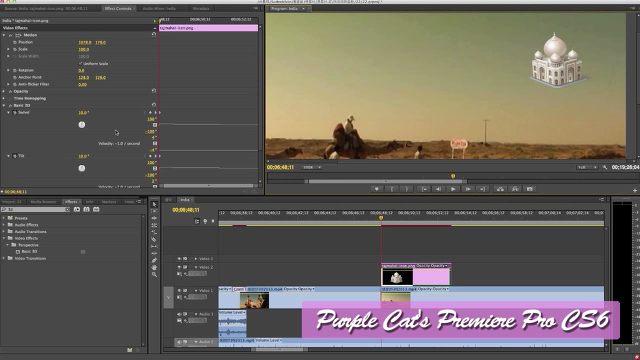
Task: Toggle Swivel animation stopwatch
Action: point(15,112)
